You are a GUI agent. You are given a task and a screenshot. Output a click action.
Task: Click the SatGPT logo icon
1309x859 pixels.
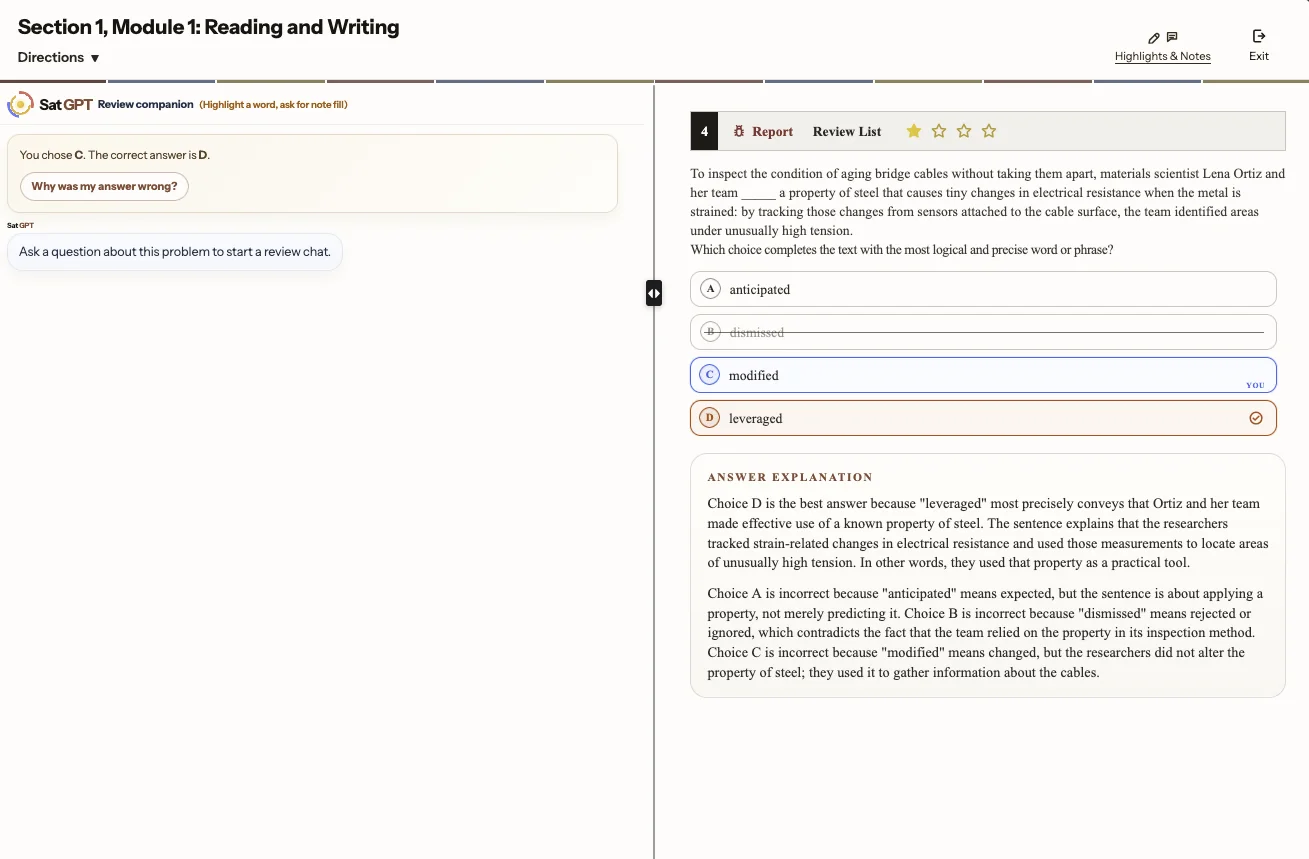point(20,104)
